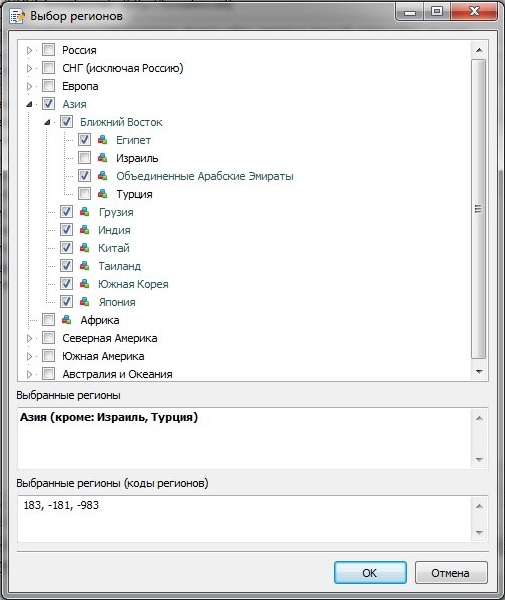The height and width of the screenshot is (600, 505).
Task: Click the region icon next to Африка
Action: point(66,320)
